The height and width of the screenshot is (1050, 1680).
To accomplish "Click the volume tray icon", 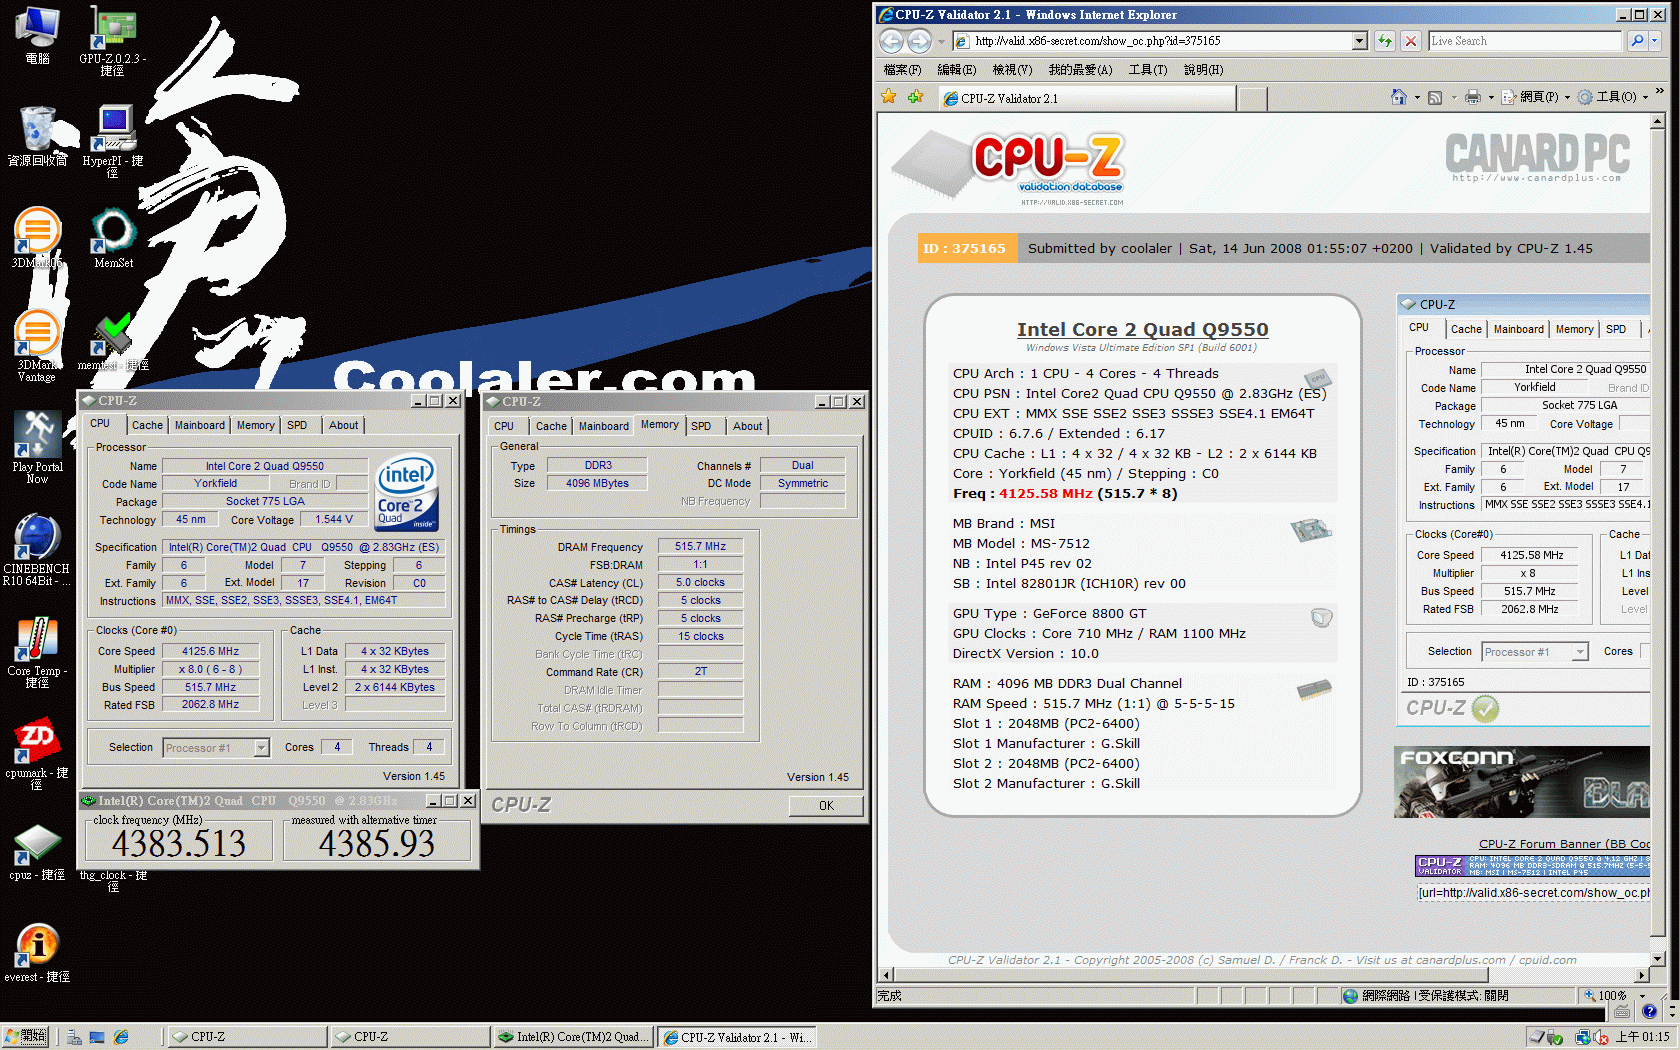I will point(1599,1038).
